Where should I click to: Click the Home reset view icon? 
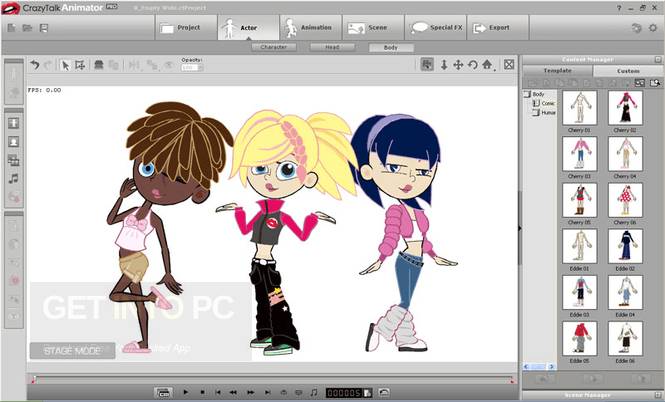487,65
